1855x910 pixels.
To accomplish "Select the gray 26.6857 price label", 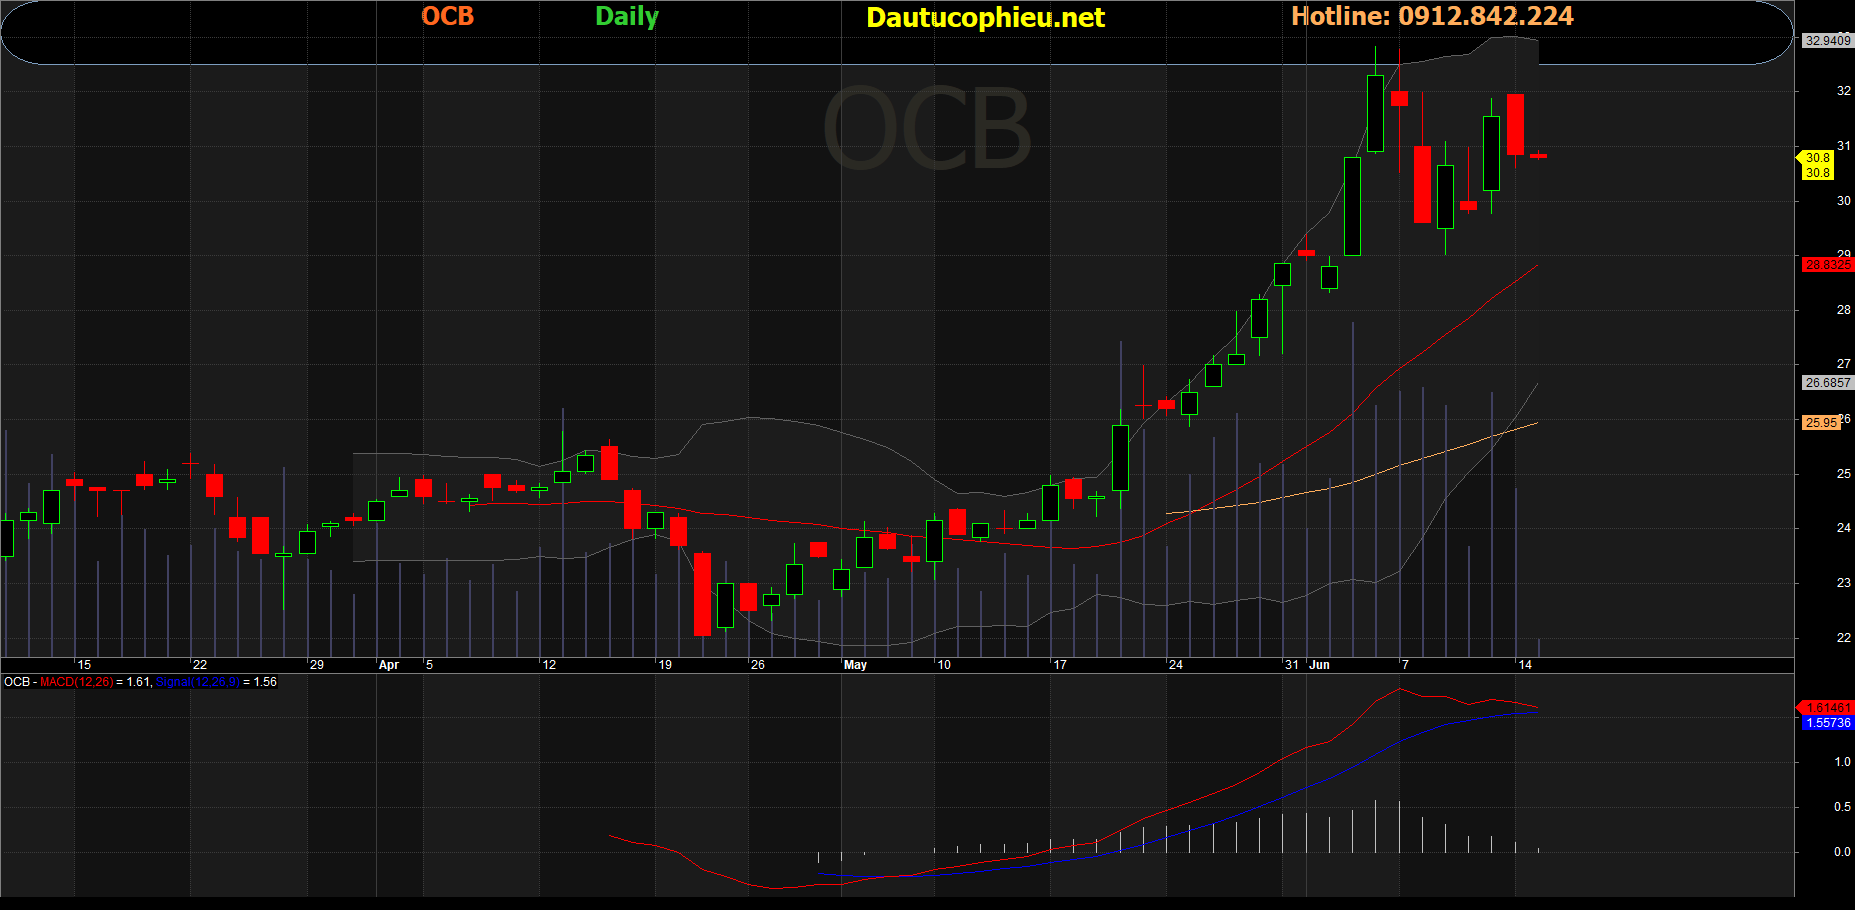I will pos(1828,383).
